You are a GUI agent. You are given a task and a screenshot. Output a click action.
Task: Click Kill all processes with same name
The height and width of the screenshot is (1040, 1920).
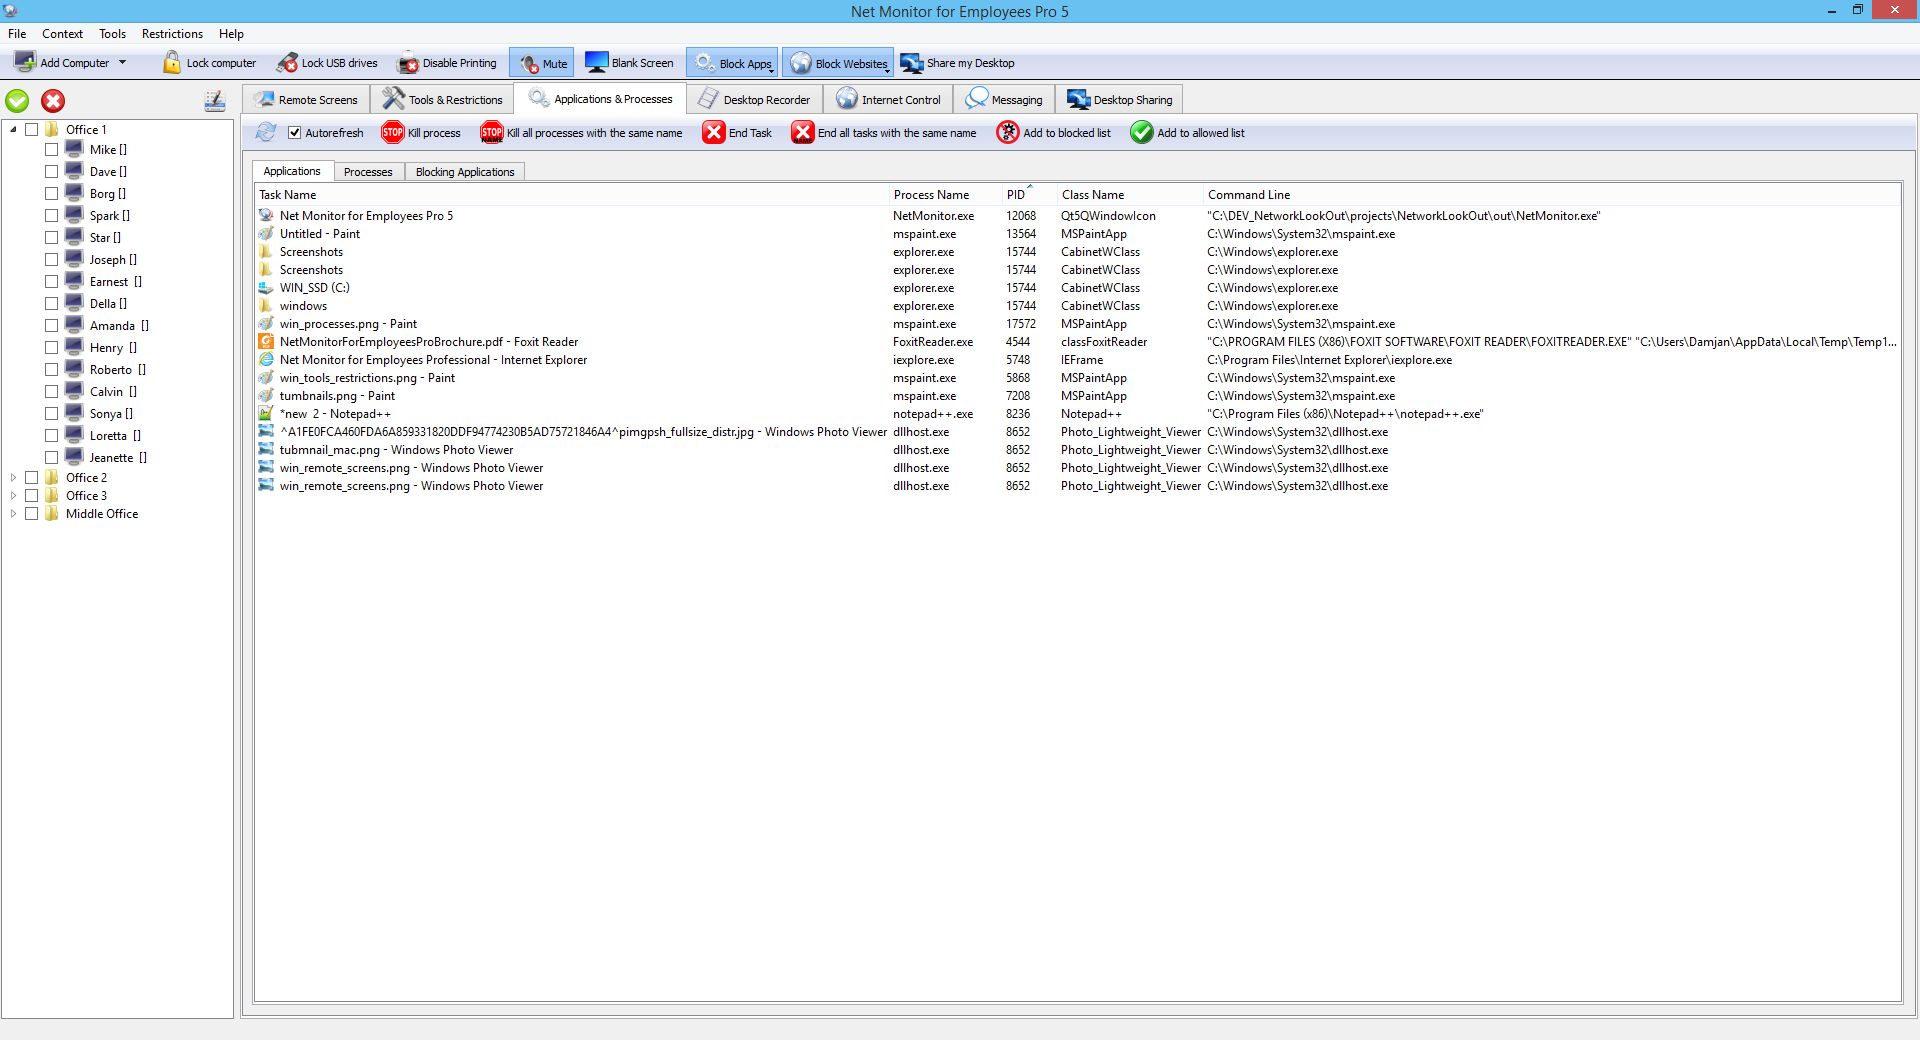click(x=581, y=132)
